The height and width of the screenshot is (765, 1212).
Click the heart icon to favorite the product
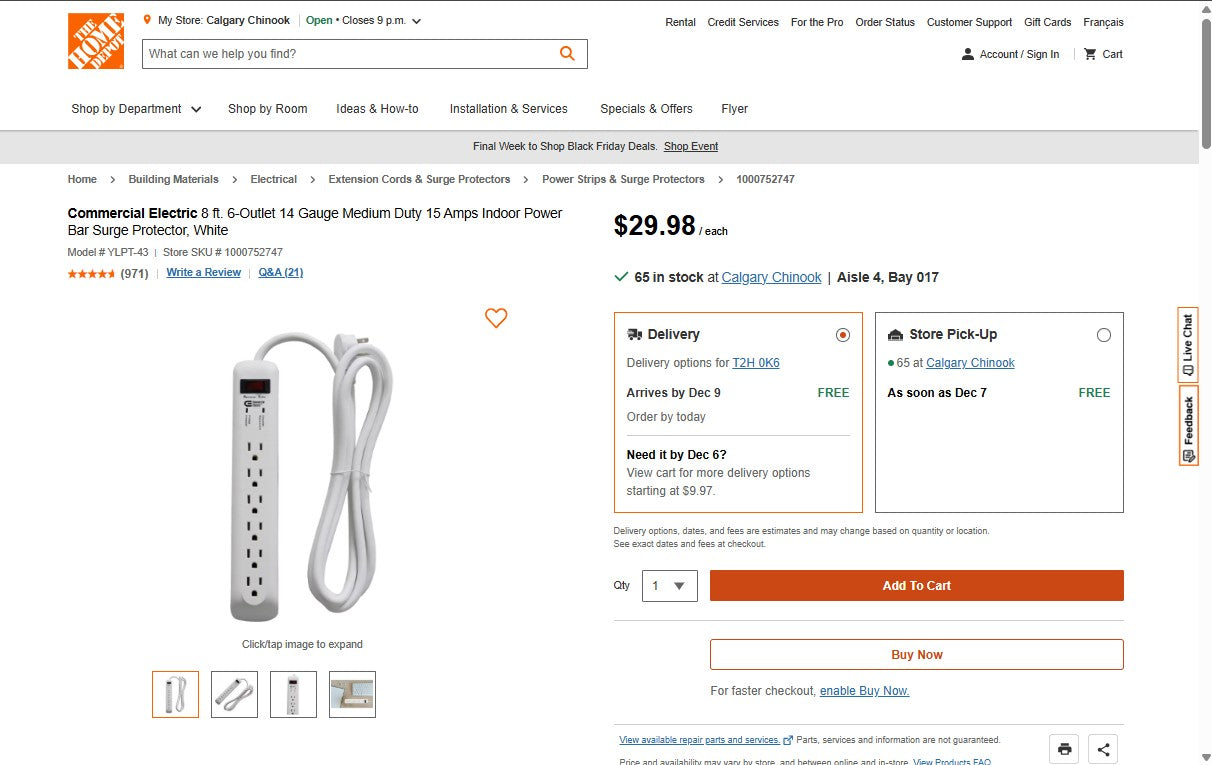[x=496, y=318]
